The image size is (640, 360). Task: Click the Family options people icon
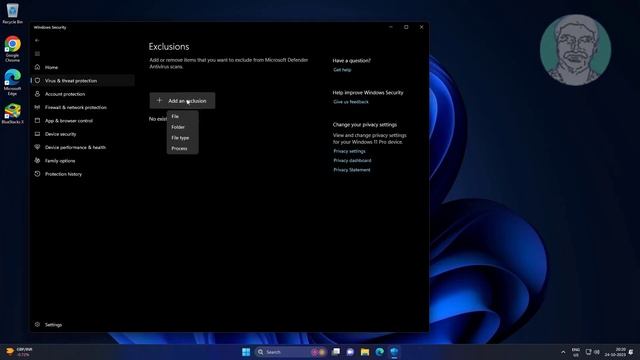click(x=37, y=160)
